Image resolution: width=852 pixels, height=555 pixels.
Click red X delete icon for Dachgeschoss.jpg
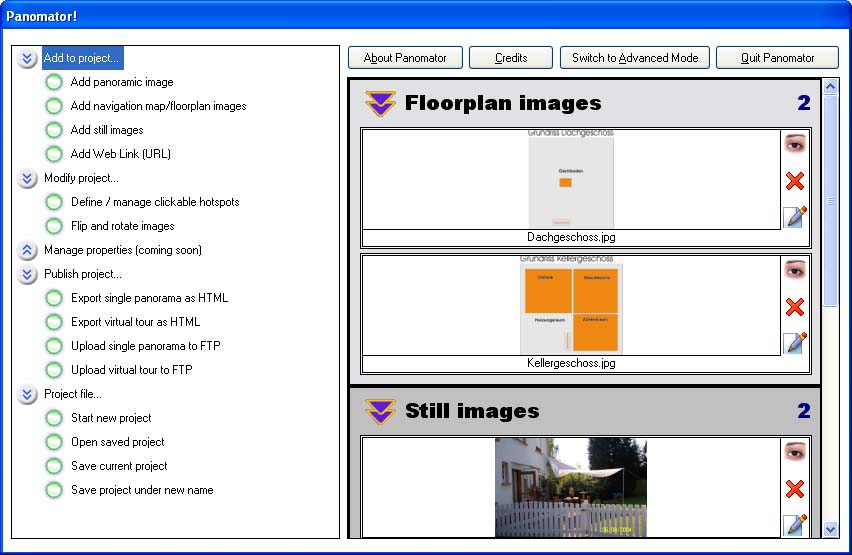(x=795, y=181)
